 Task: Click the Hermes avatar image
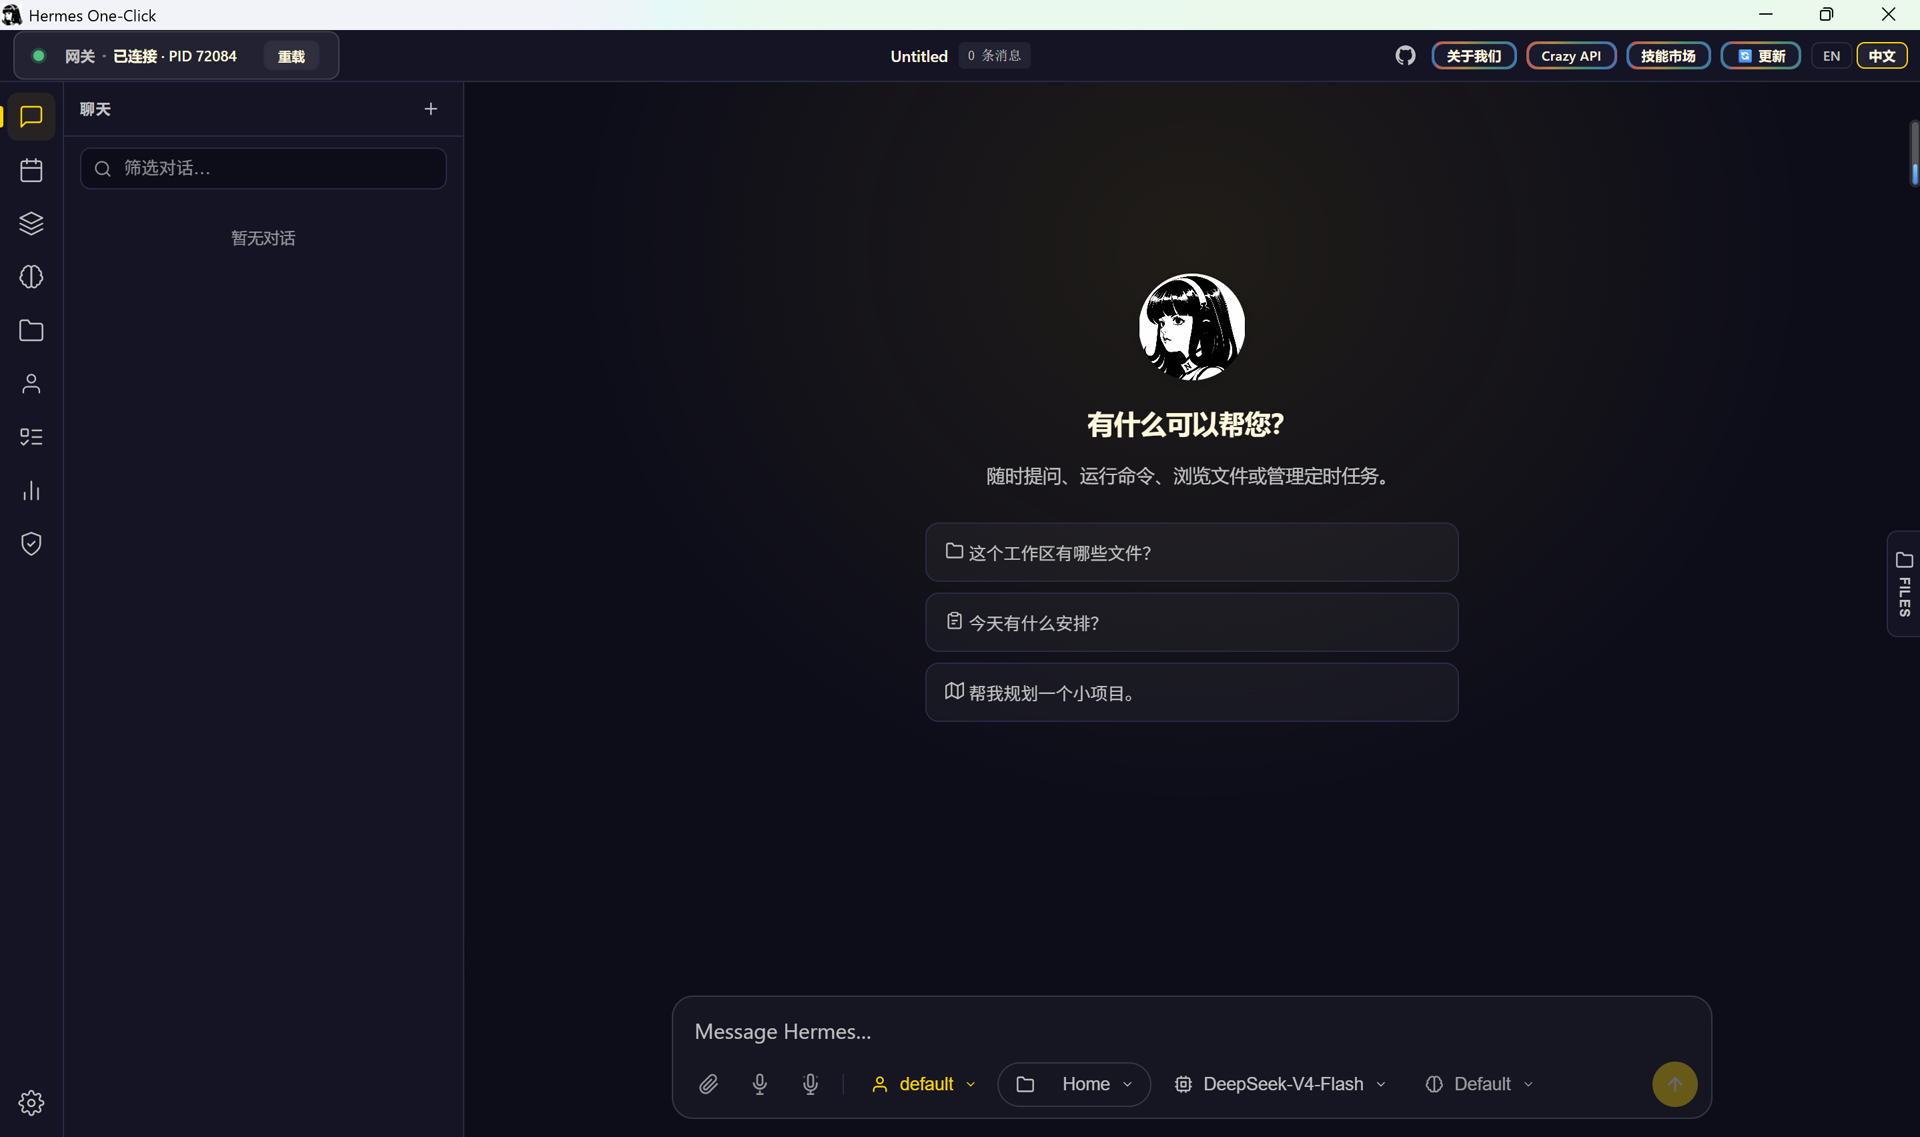1192,327
